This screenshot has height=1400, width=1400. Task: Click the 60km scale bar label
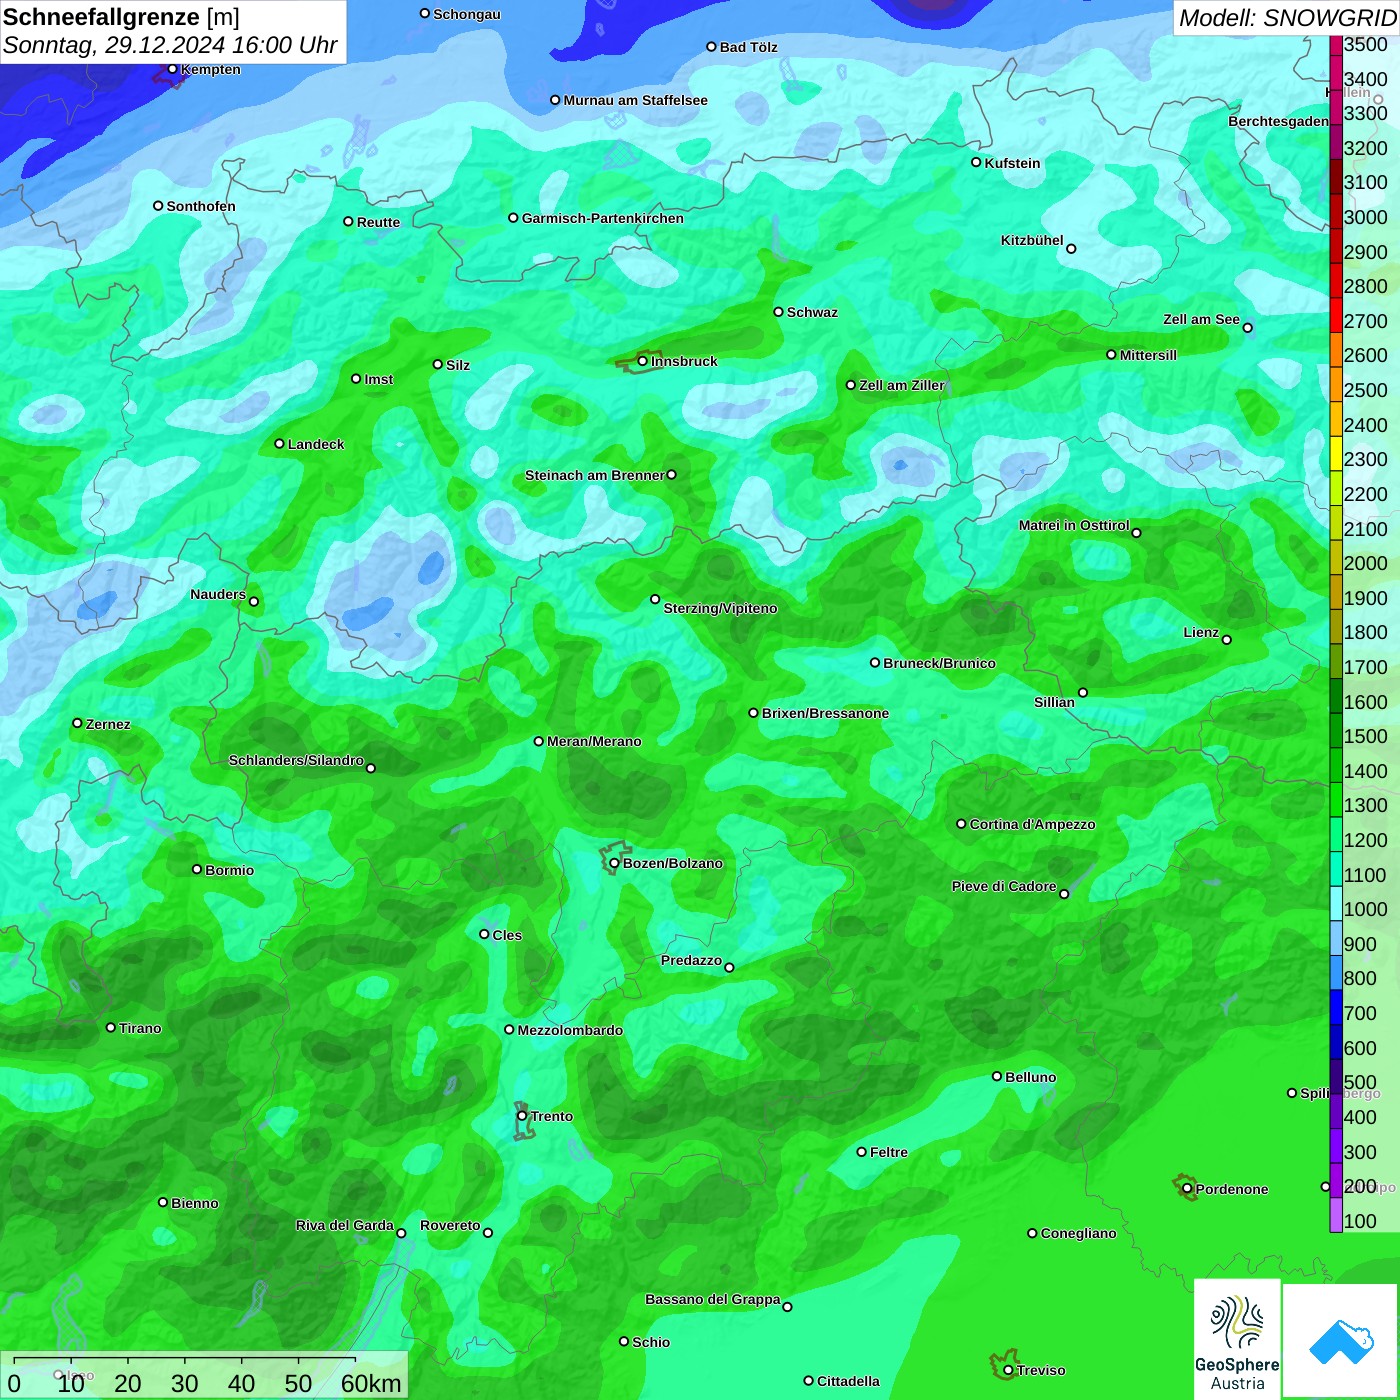371,1383
